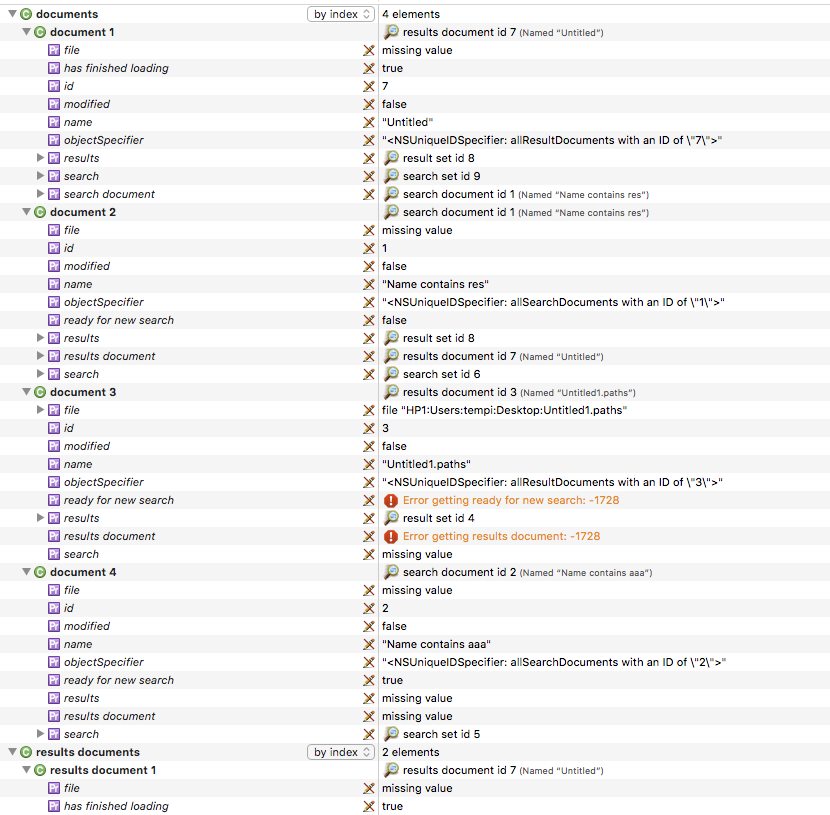Click the magnifier icon beside search set id 6

point(392,374)
